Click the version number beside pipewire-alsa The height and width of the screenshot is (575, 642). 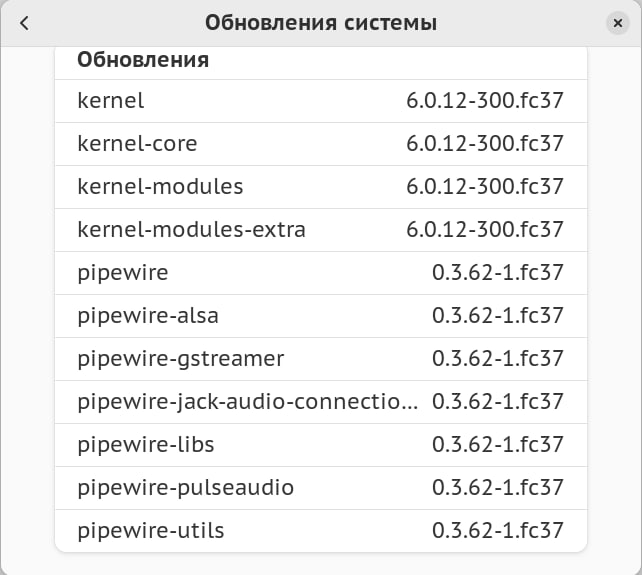coord(498,315)
